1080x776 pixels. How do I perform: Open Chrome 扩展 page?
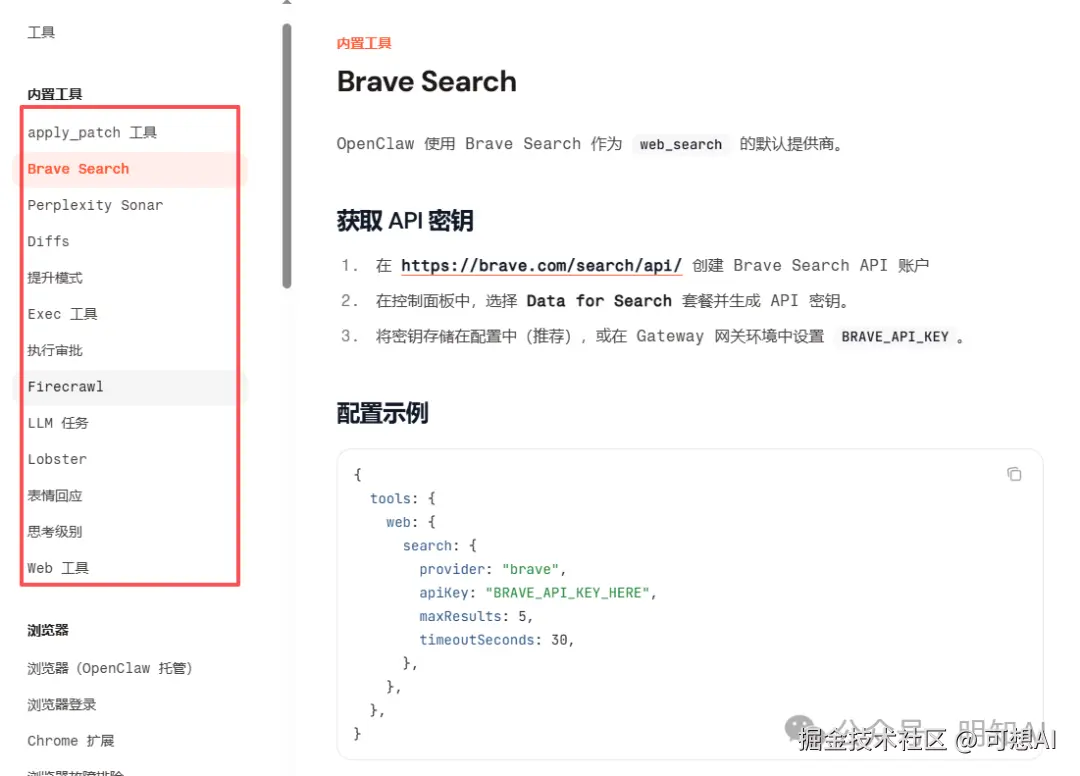pyautogui.click(x=70, y=741)
